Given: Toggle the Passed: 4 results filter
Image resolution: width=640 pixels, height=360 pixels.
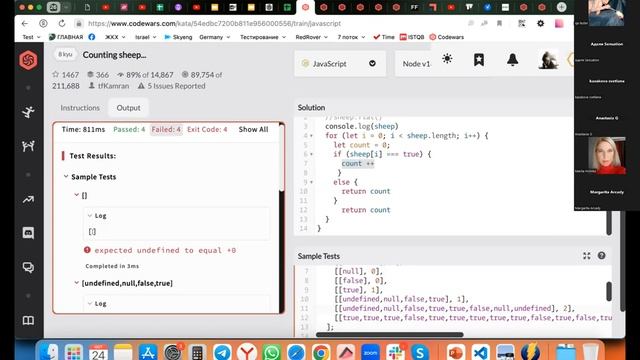Looking at the screenshot, I should (129, 129).
